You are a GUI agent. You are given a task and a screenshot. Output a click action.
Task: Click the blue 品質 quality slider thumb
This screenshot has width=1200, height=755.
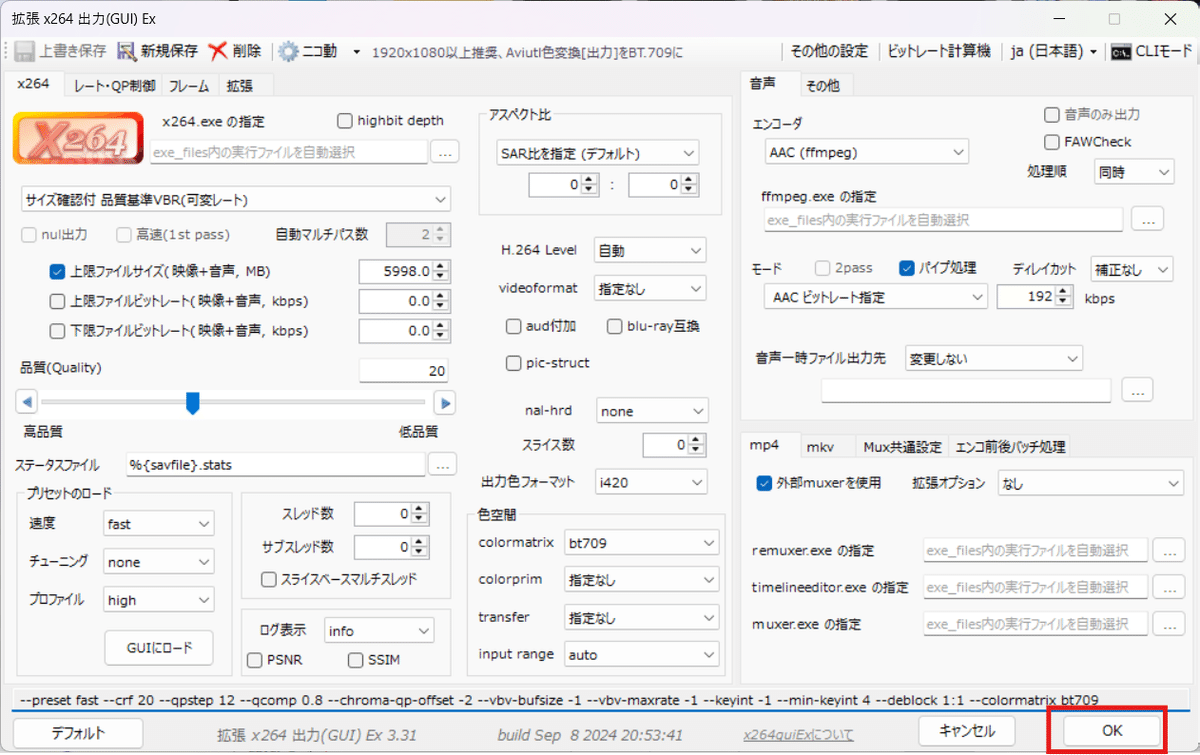(x=193, y=403)
